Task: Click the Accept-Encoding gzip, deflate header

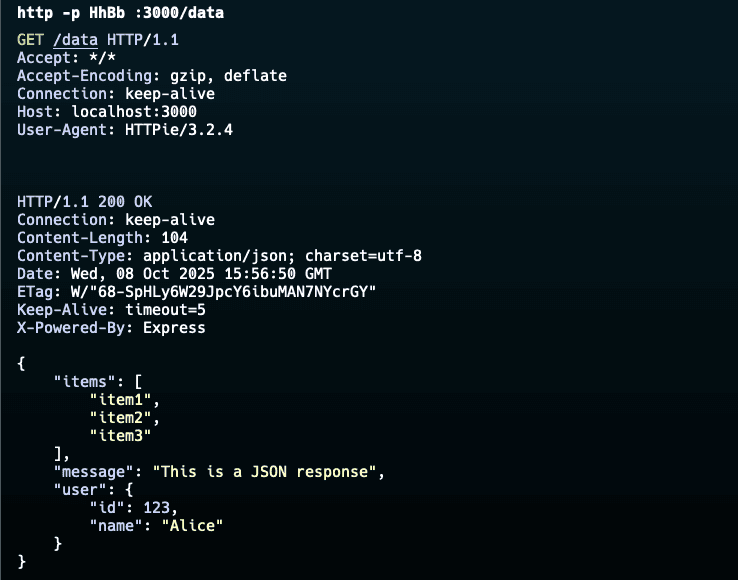Action: (x=151, y=75)
